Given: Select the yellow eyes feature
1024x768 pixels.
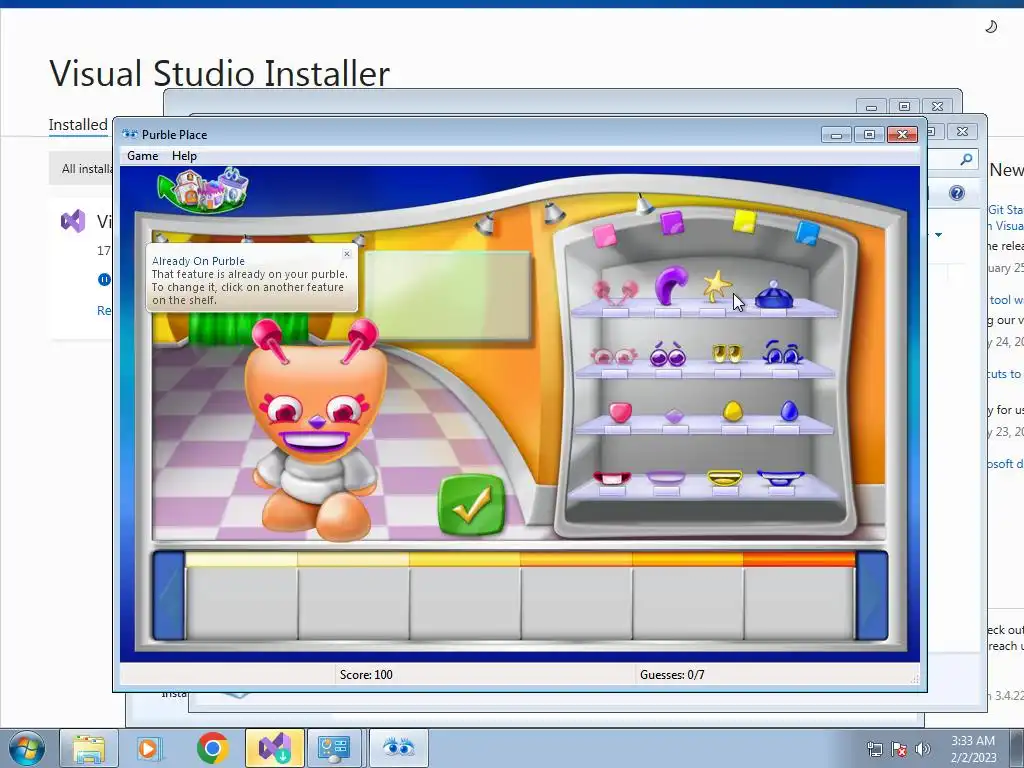Looking at the screenshot, I should point(727,353).
